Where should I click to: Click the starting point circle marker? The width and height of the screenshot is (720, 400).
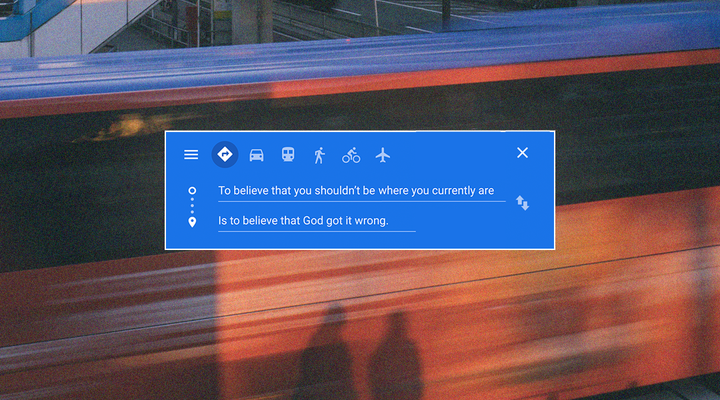[x=192, y=190]
